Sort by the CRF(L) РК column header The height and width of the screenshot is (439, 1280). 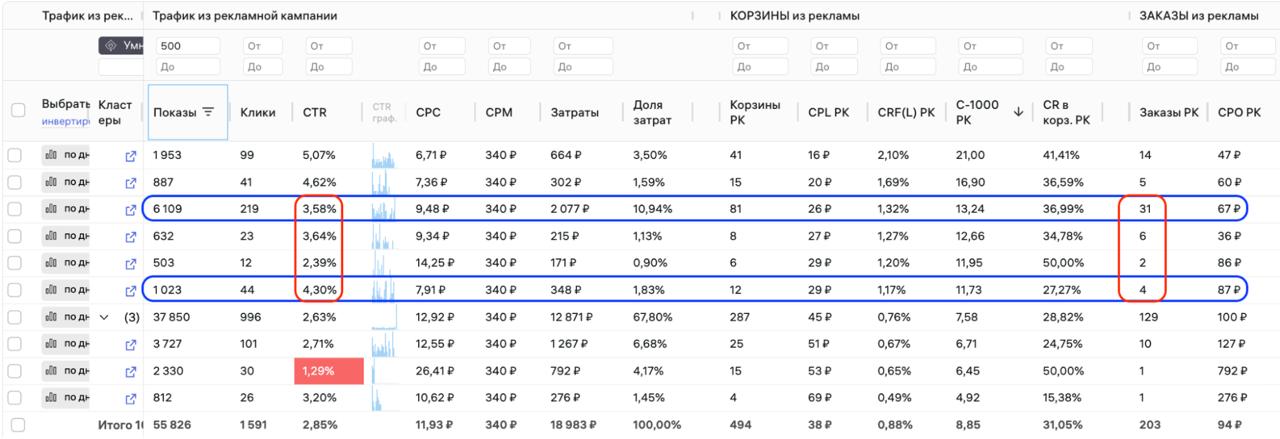[x=906, y=112]
